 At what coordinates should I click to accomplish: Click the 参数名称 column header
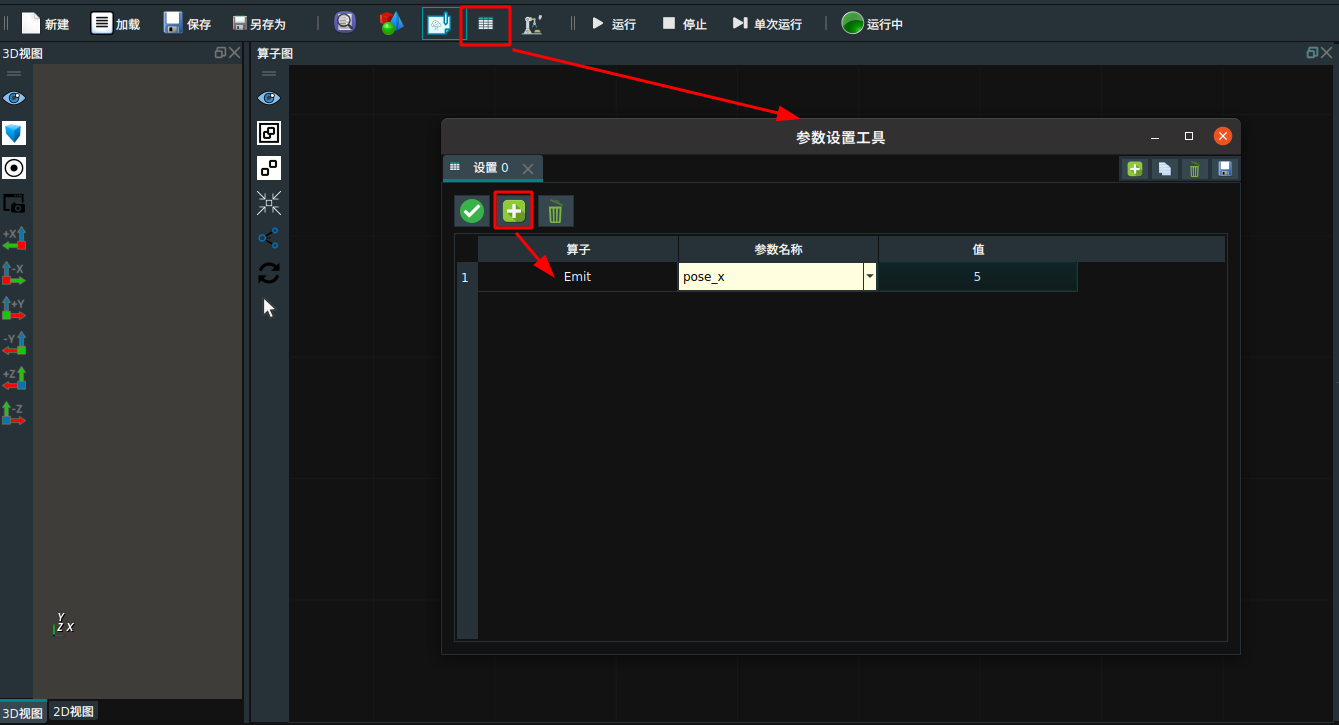click(778, 249)
